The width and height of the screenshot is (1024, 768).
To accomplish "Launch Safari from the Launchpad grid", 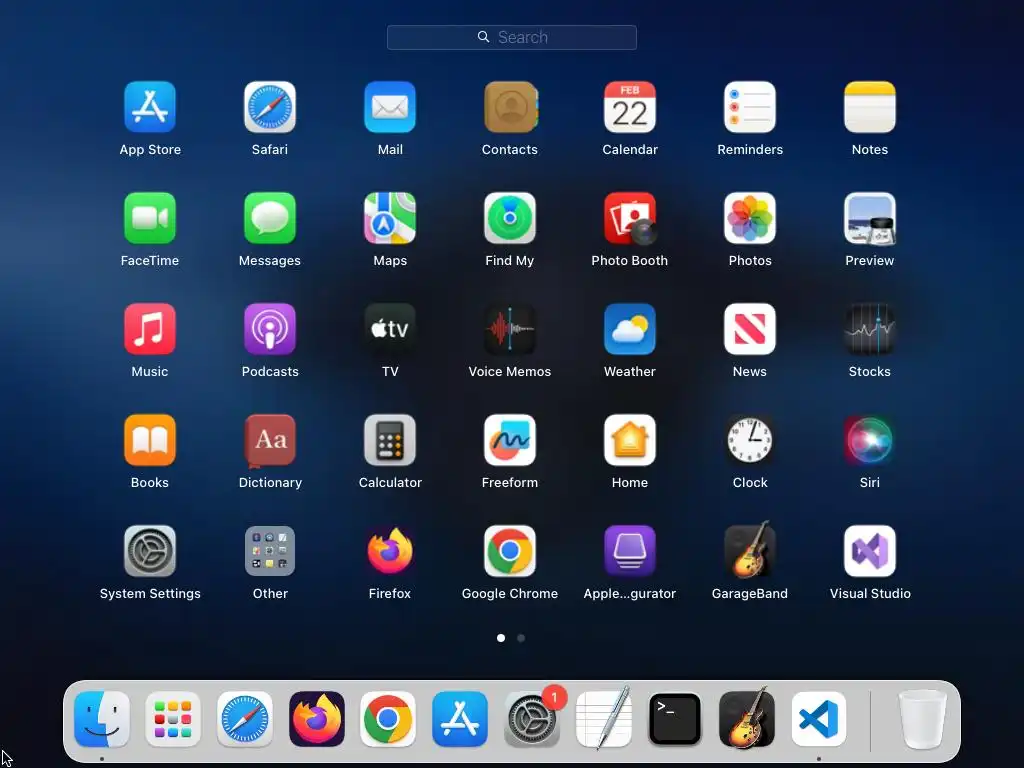I will tap(270, 107).
